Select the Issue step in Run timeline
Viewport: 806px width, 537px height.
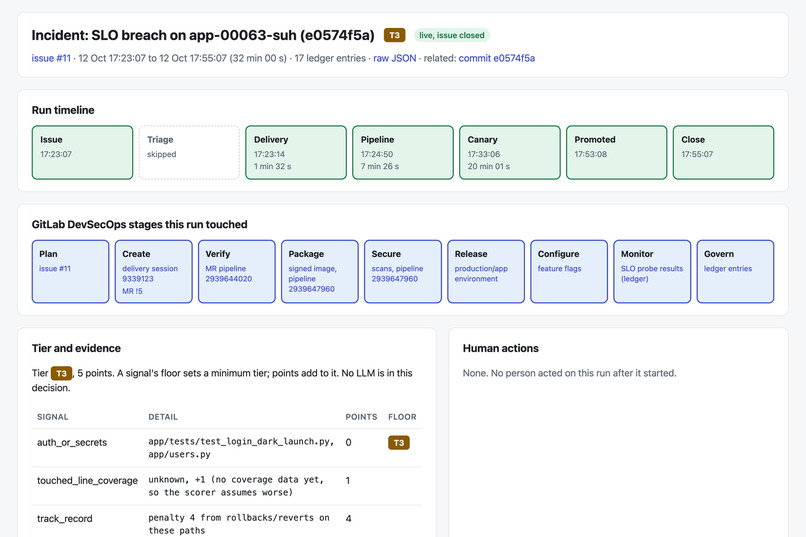pyautogui.click(x=82, y=153)
